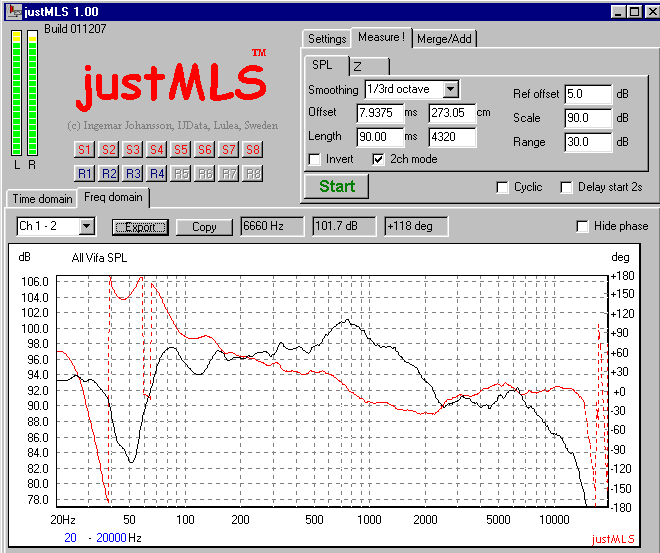Recall stored measurement R4
The image size is (660, 553).
point(157,173)
